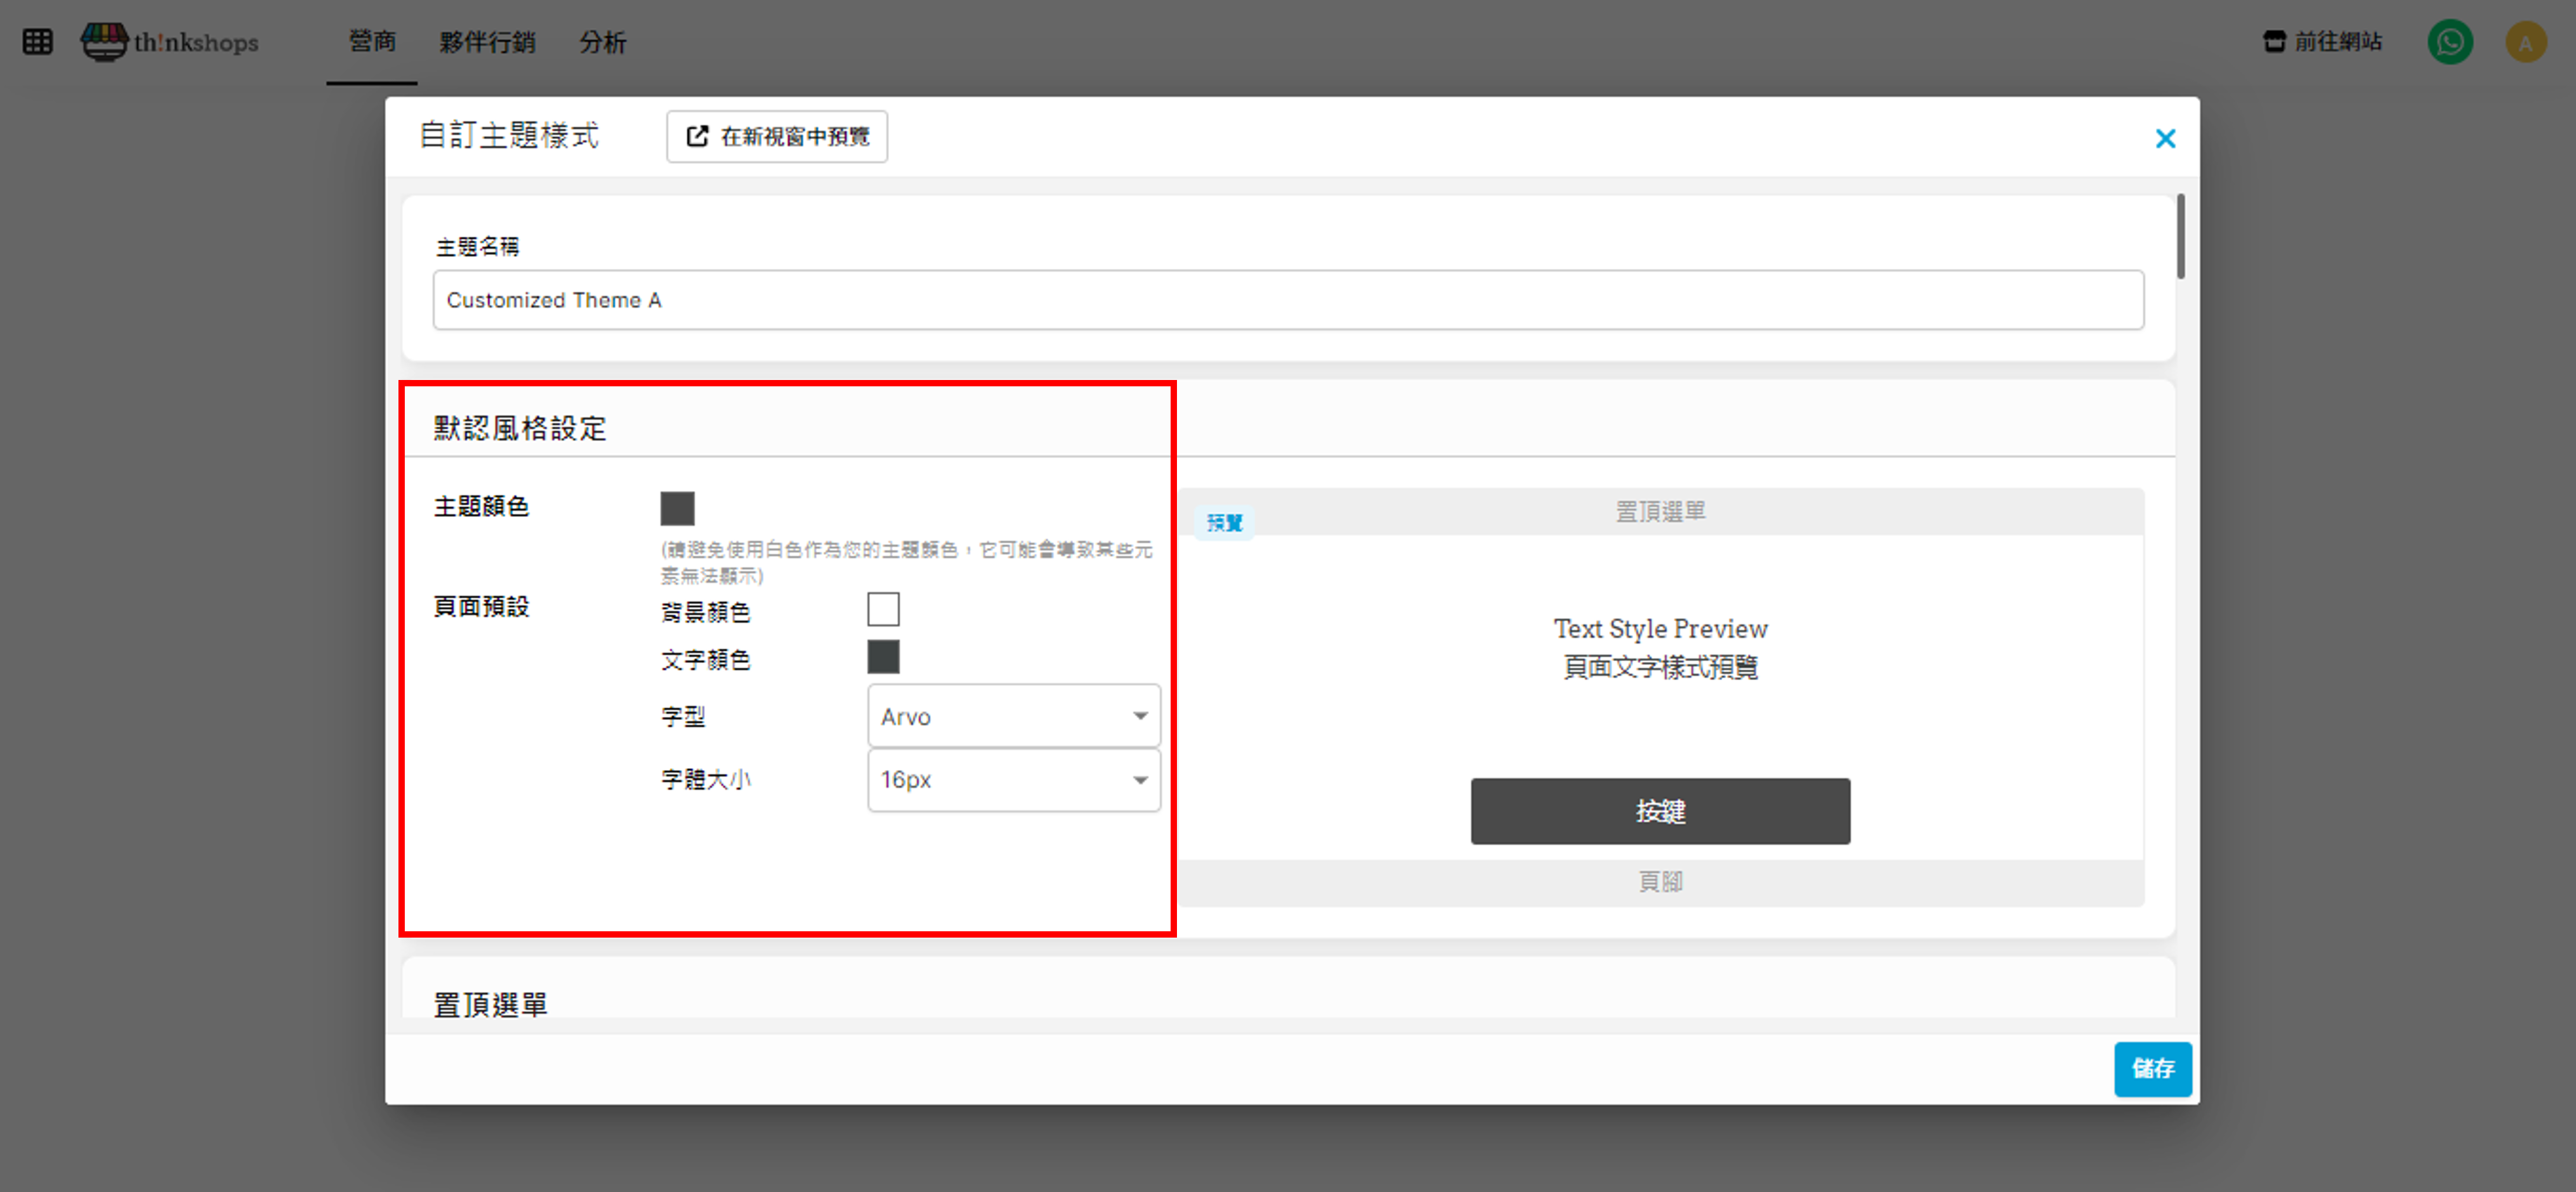Open the 背景顏色 white swatch

pos(883,609)
